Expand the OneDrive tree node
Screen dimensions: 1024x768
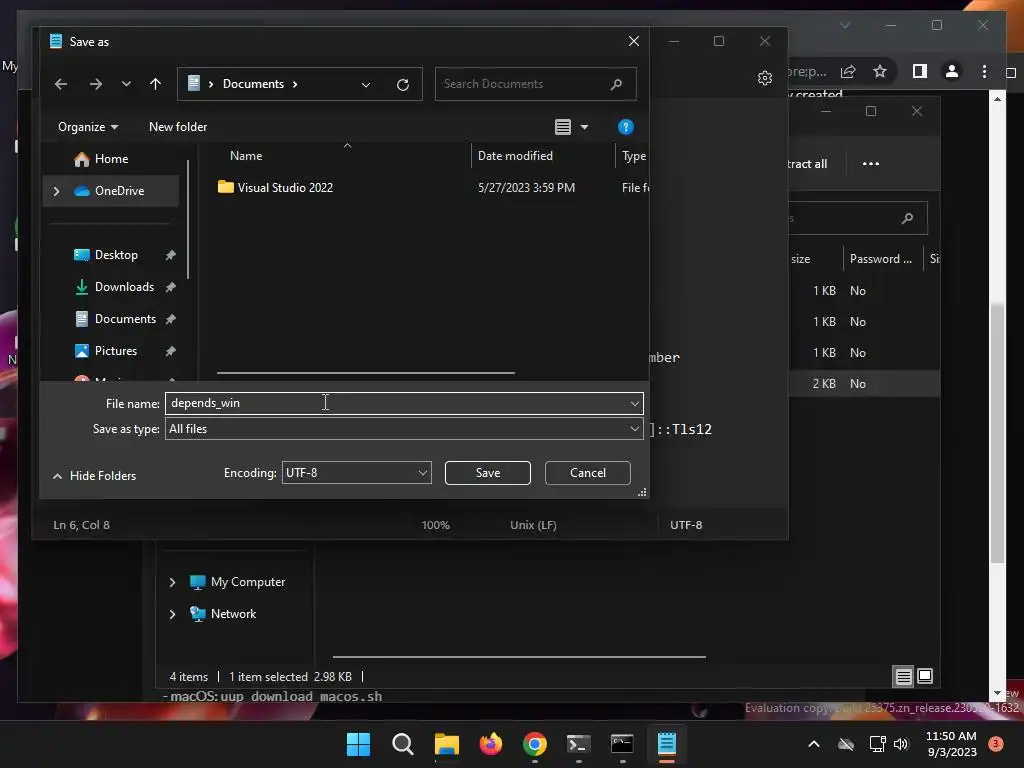pyautogui.click(x=56, y=191)
